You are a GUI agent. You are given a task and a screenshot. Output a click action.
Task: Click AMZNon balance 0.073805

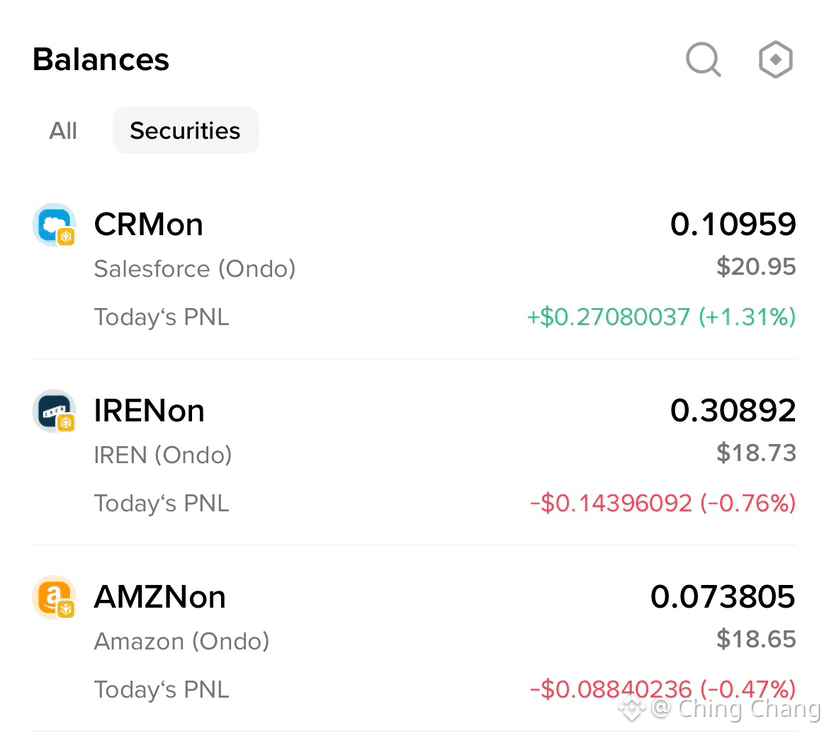point(723,597)
